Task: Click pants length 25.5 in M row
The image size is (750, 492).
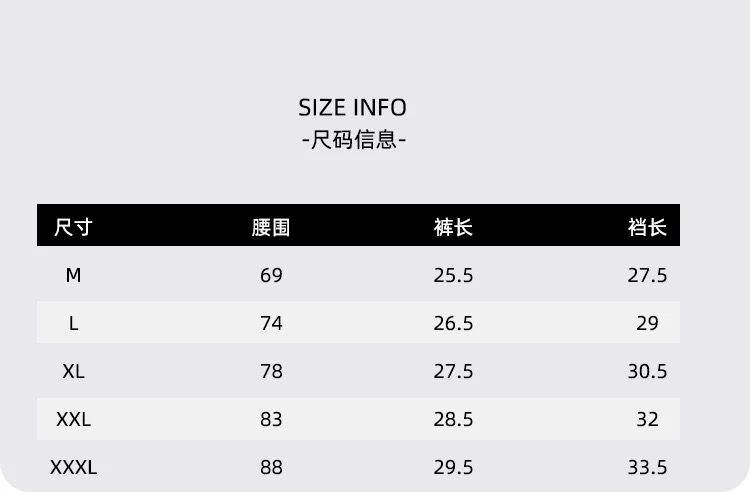Action: tap(453, 275)
